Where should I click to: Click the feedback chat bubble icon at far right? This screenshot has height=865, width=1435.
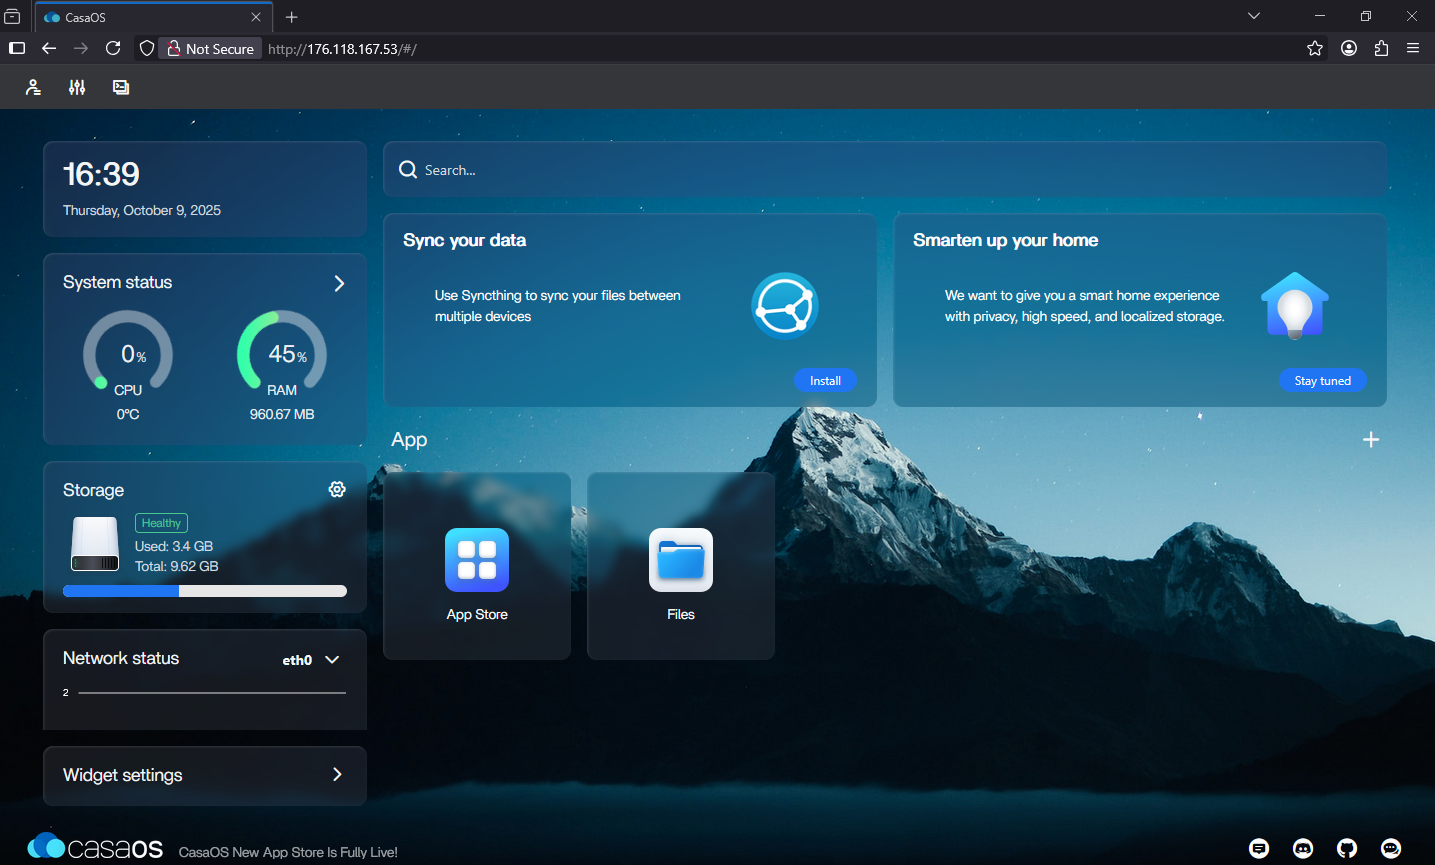(x=1391, y=848)
